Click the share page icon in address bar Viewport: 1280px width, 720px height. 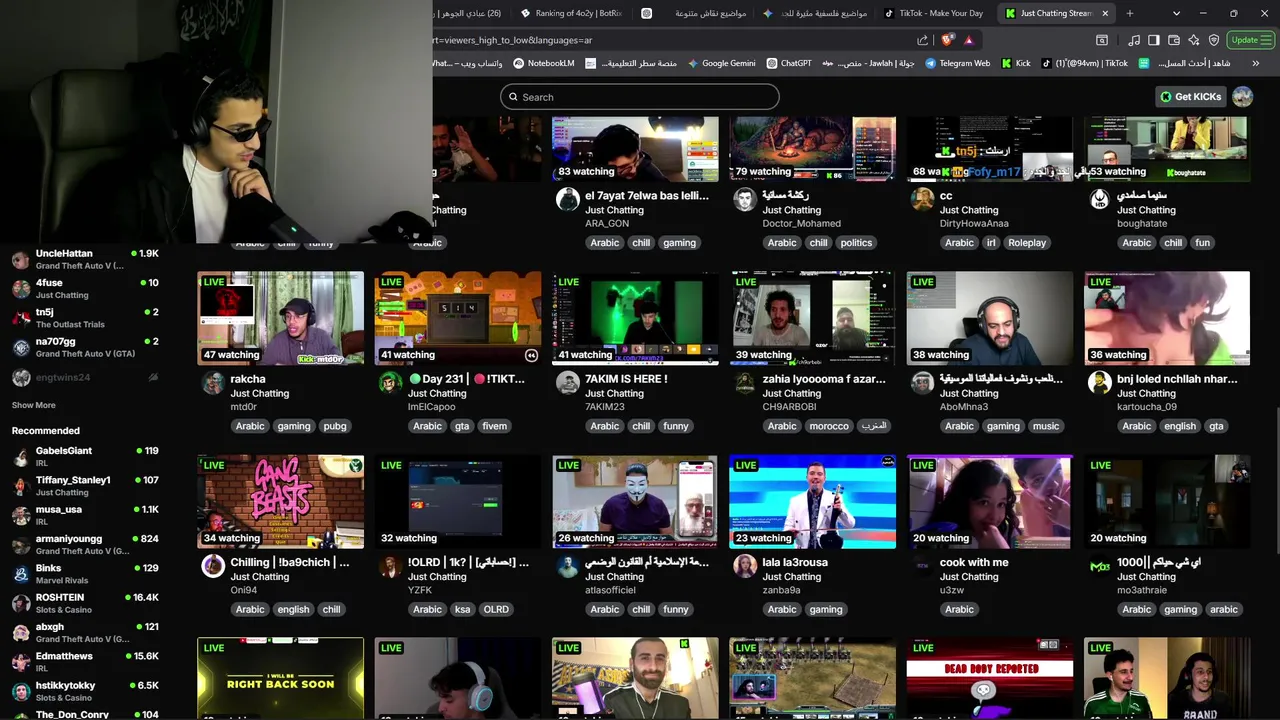(922, 40)
